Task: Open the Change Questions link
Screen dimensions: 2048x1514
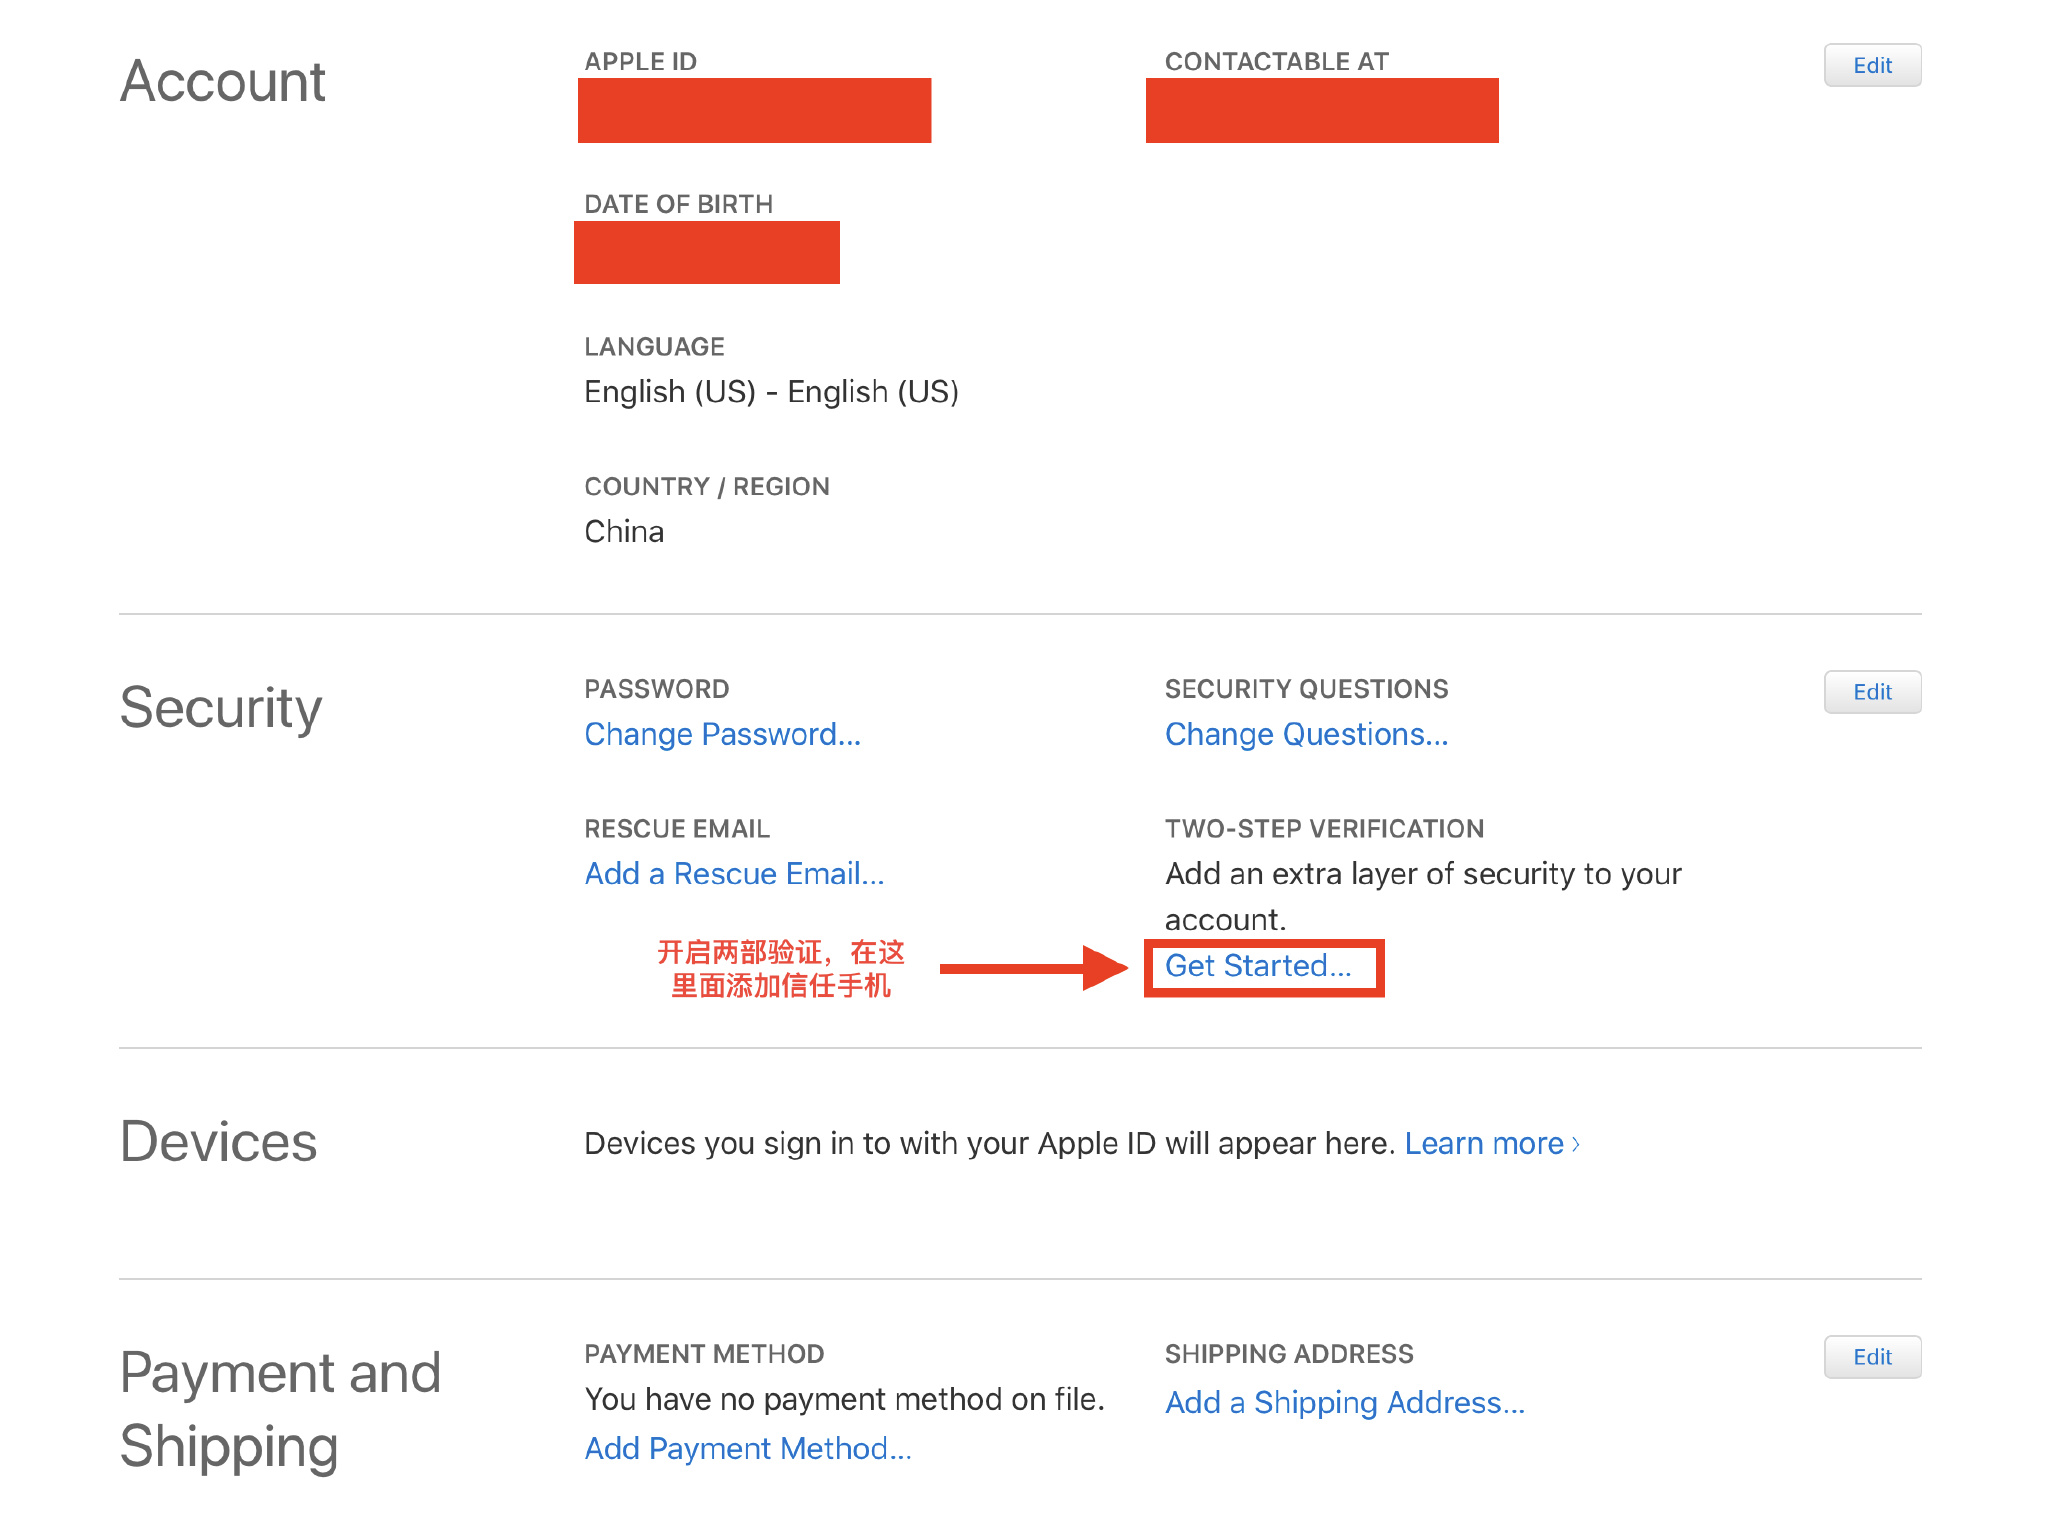Action: [1306, 734]
